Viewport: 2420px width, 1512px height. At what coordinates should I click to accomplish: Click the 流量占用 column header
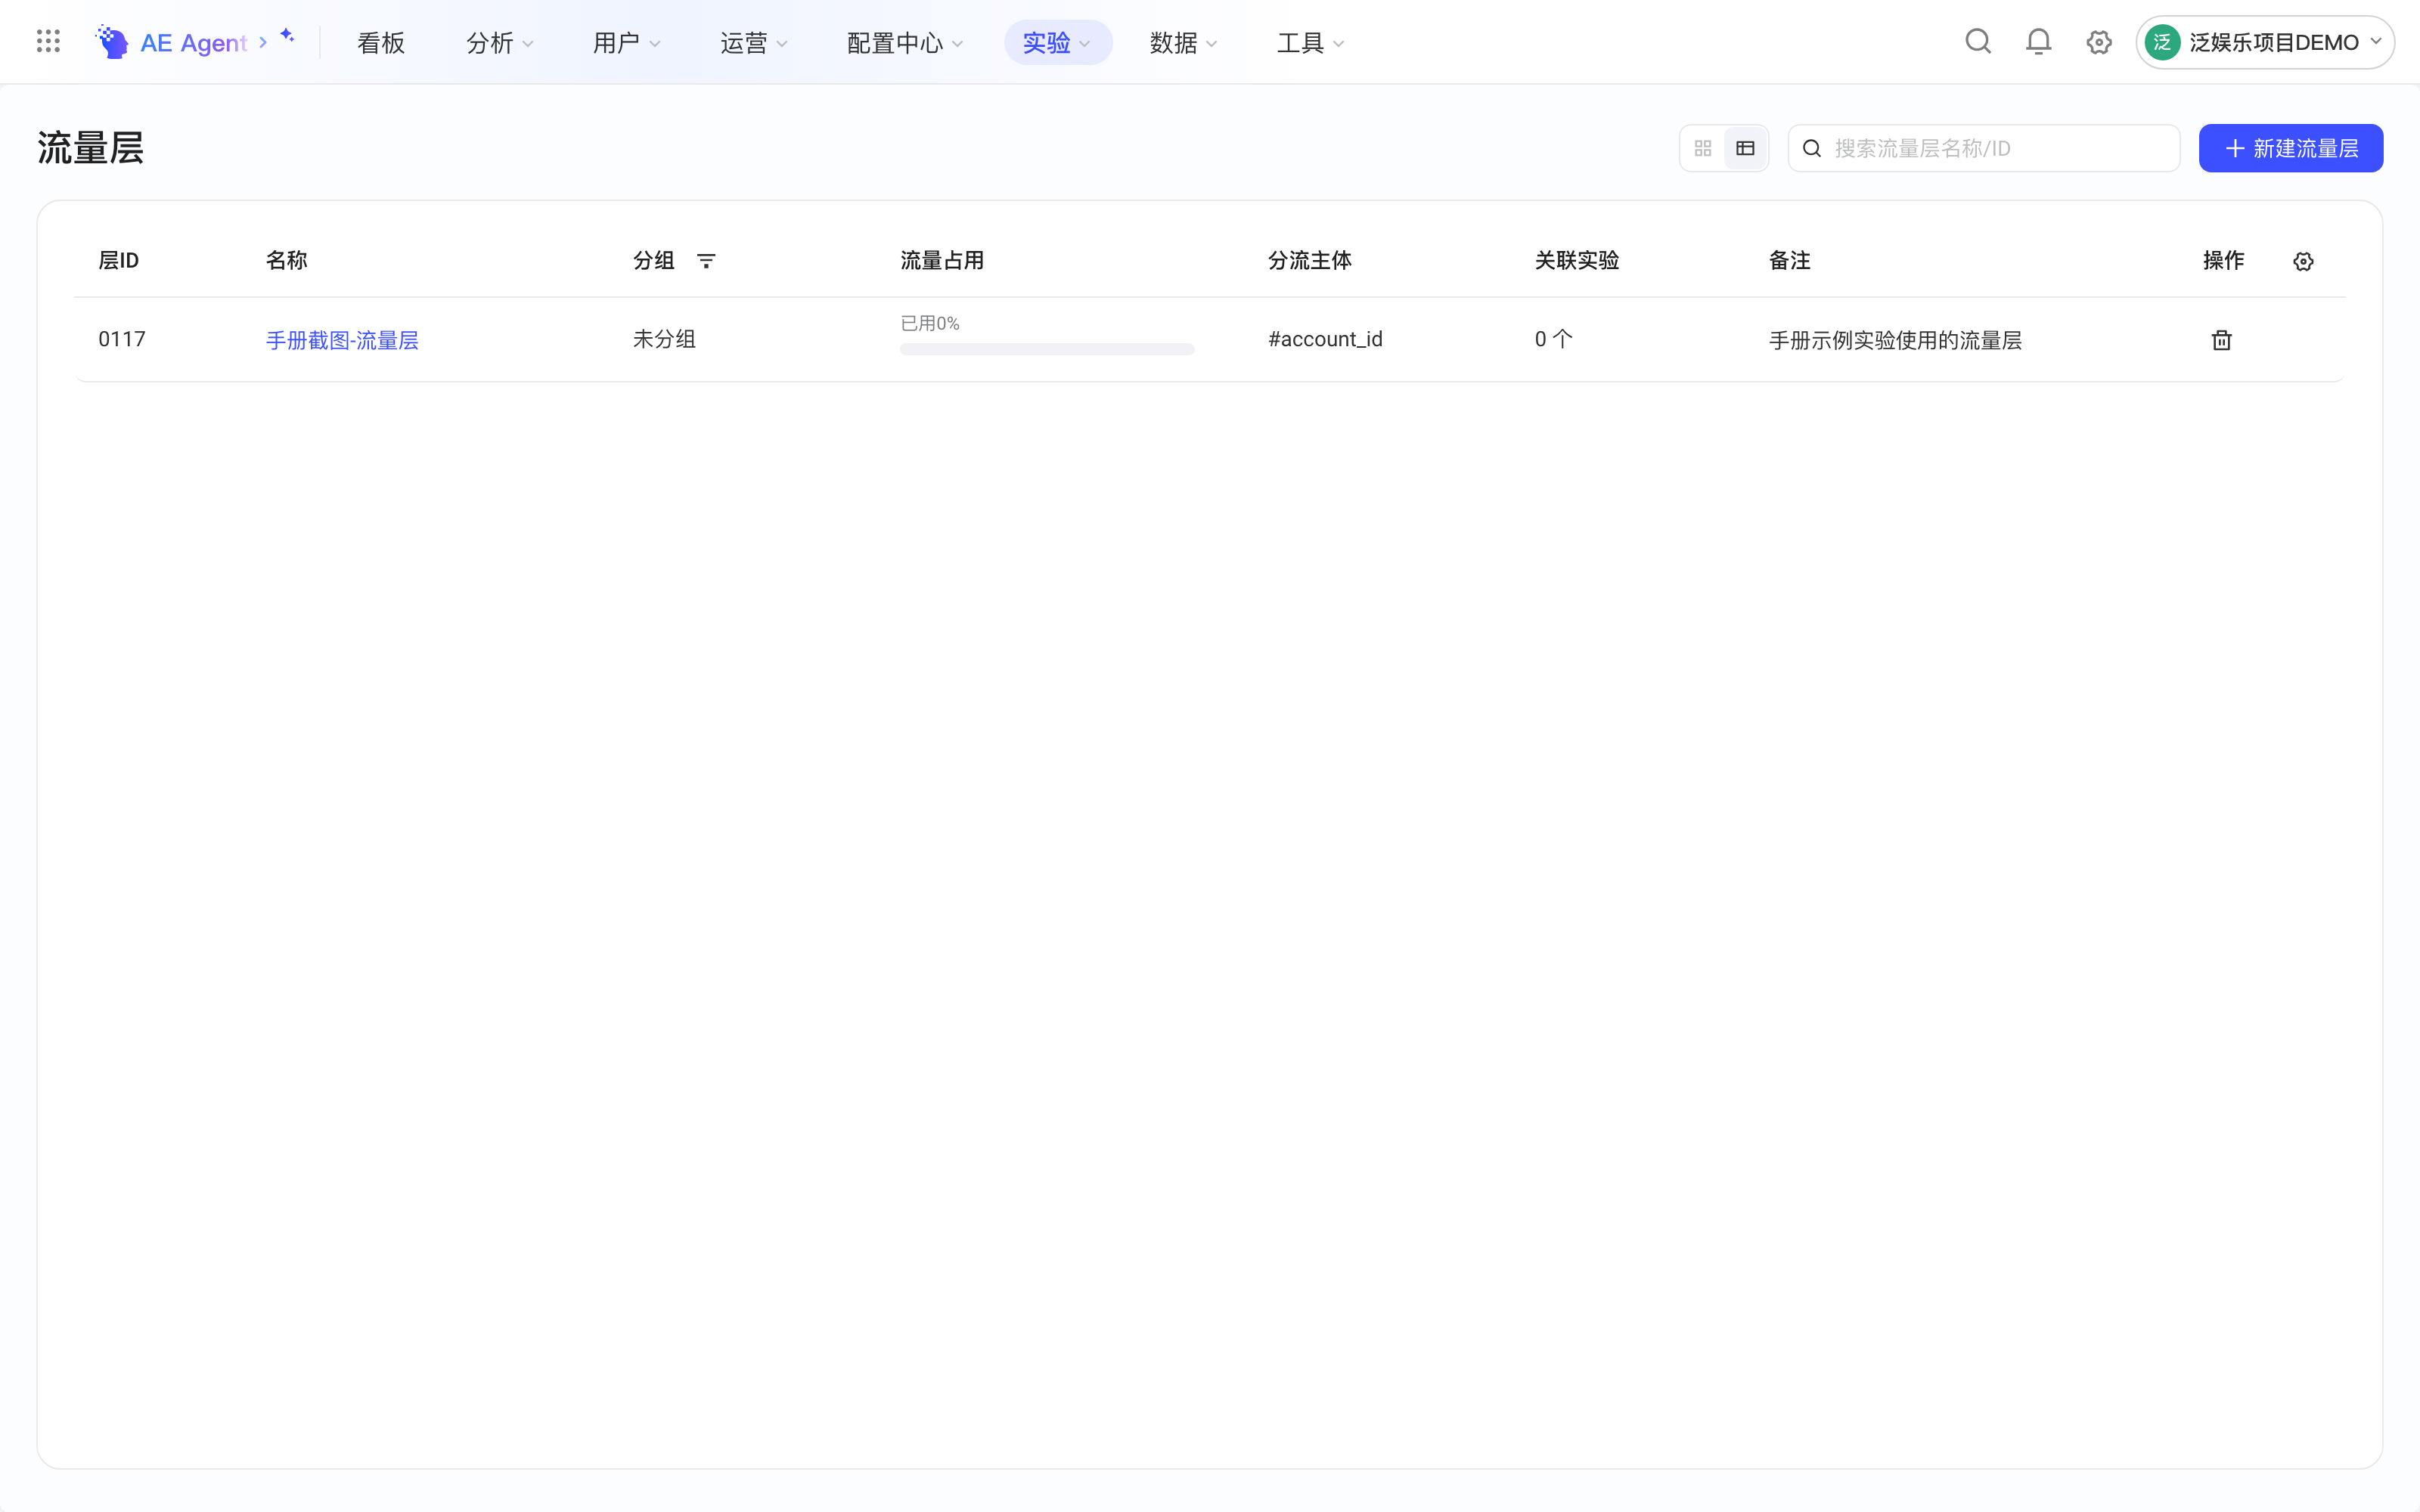pos(942,260)
